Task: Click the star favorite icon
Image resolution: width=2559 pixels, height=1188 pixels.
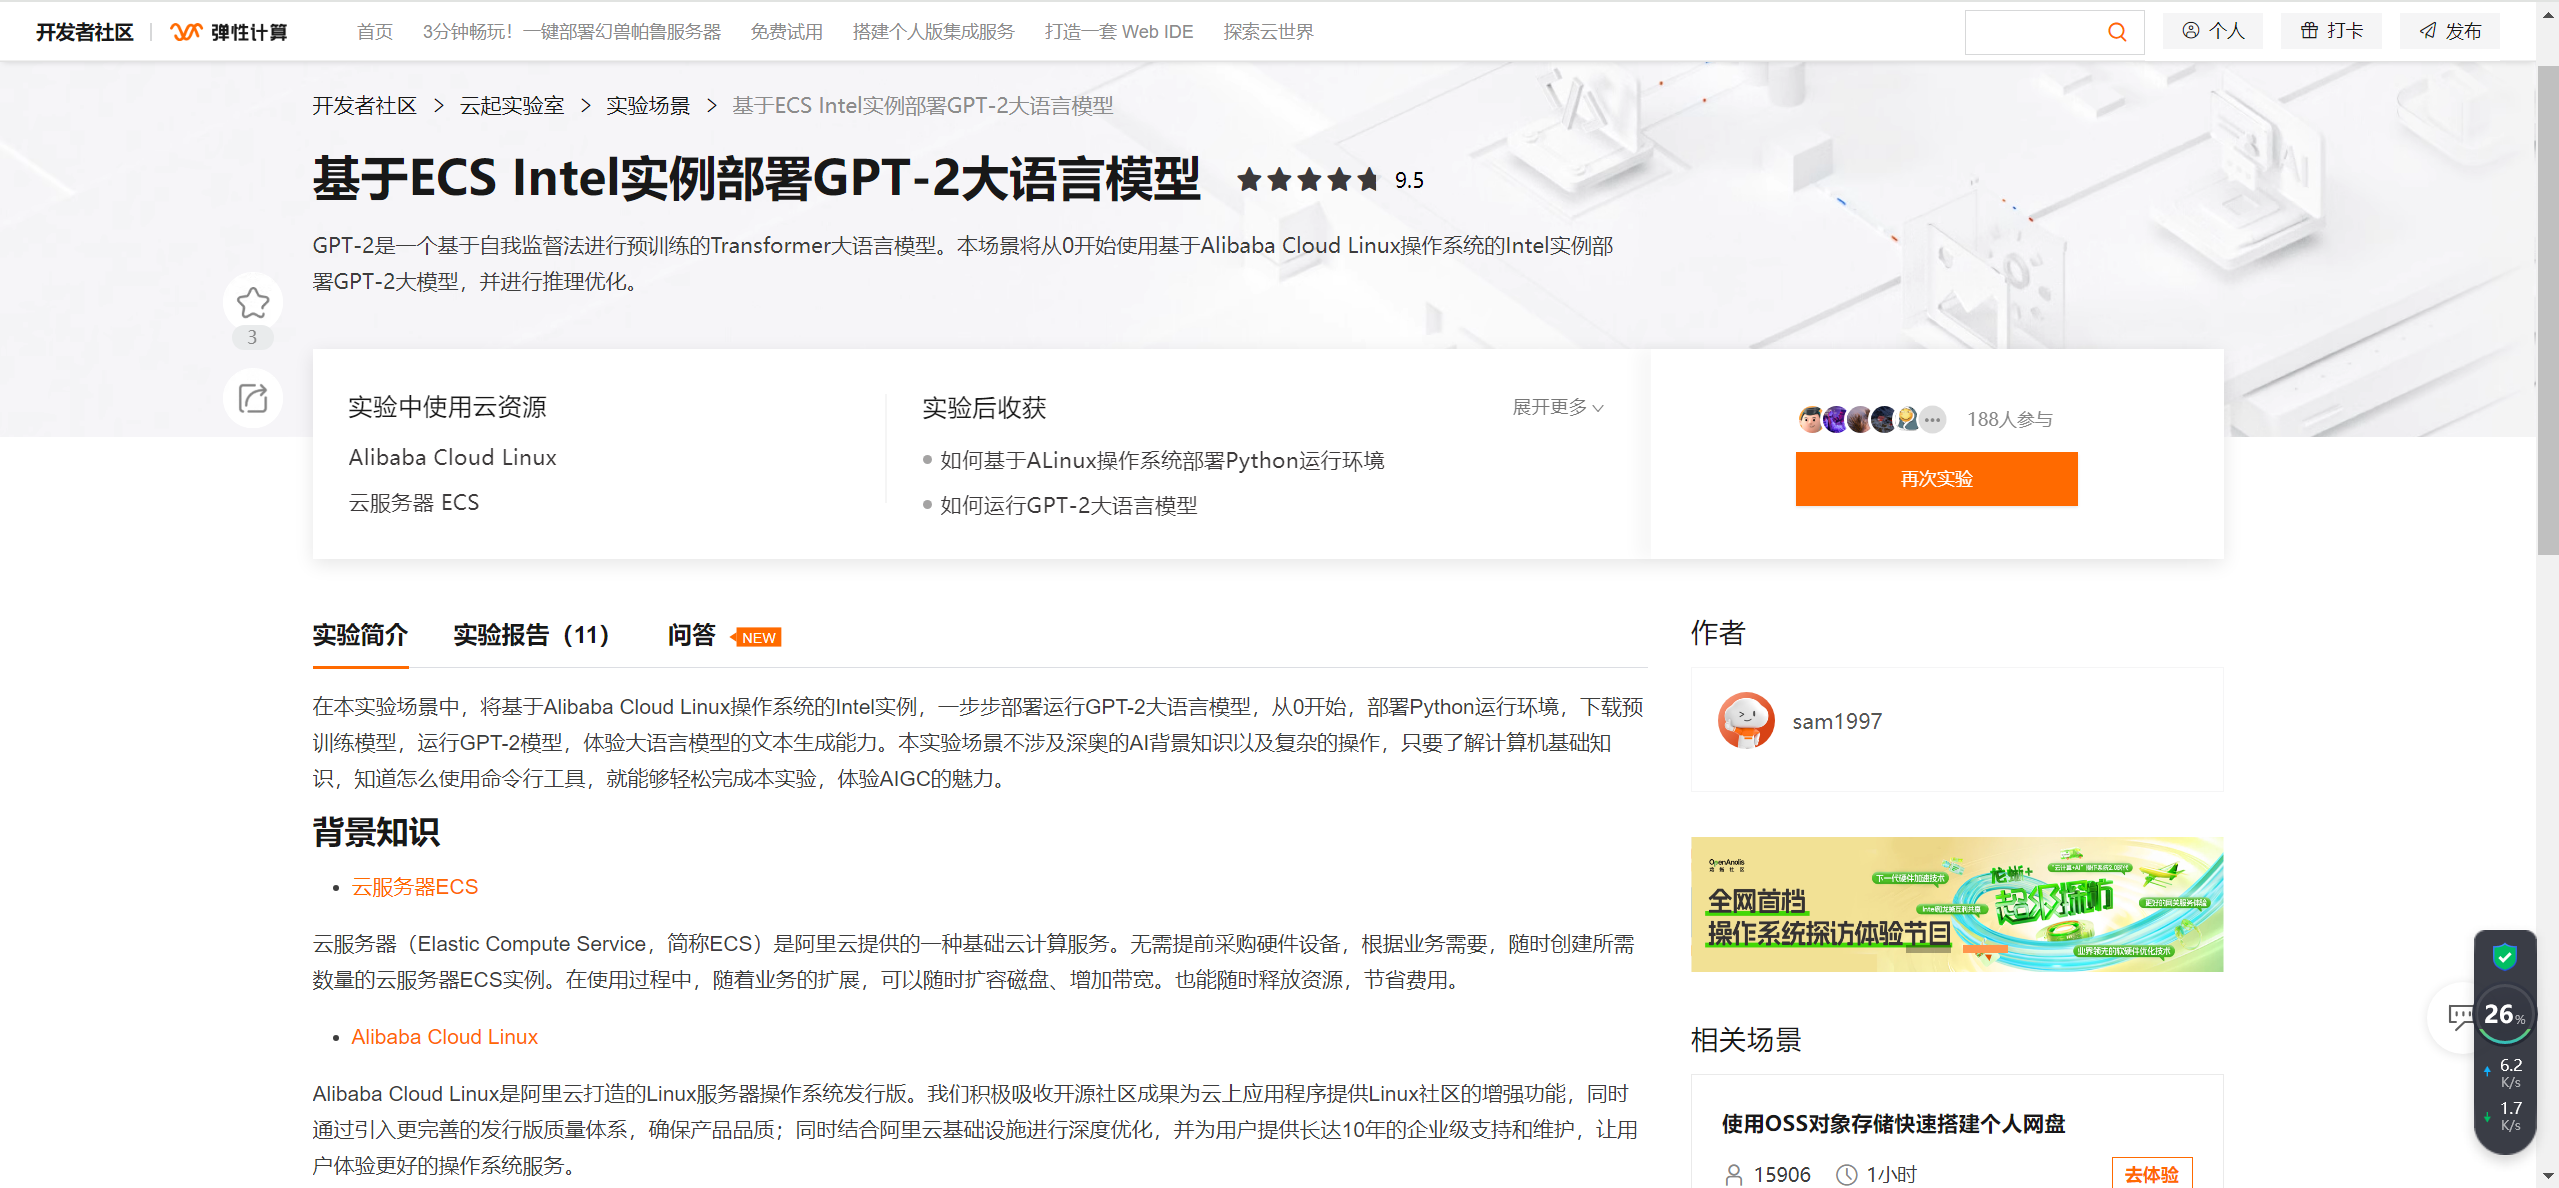Action: coord(253,302)
